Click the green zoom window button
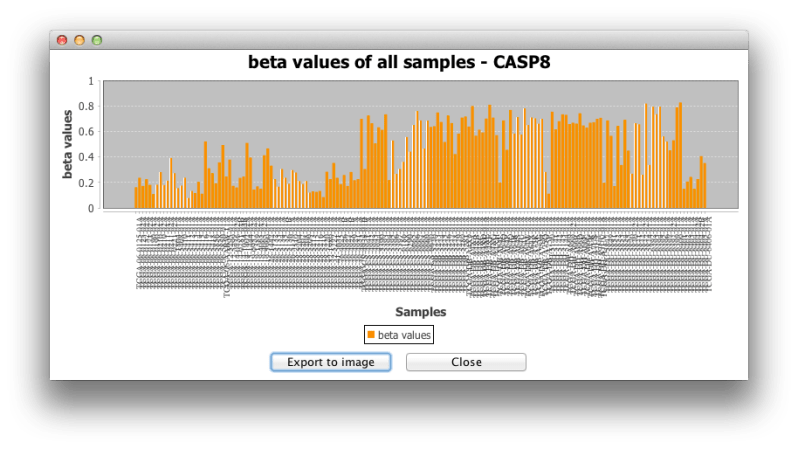The image size is (798, 449). 97,40
